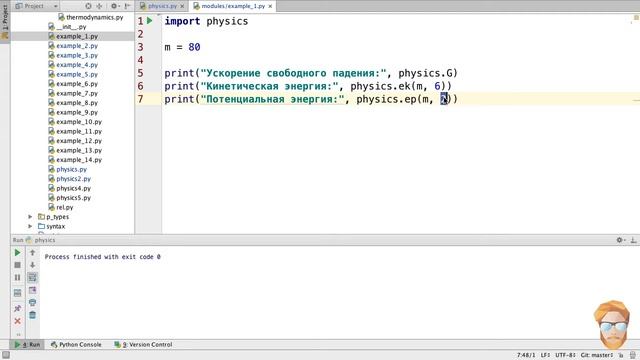
Task: Toggle the read-only lock icon in the status bar
Action: tap(621, 355)
